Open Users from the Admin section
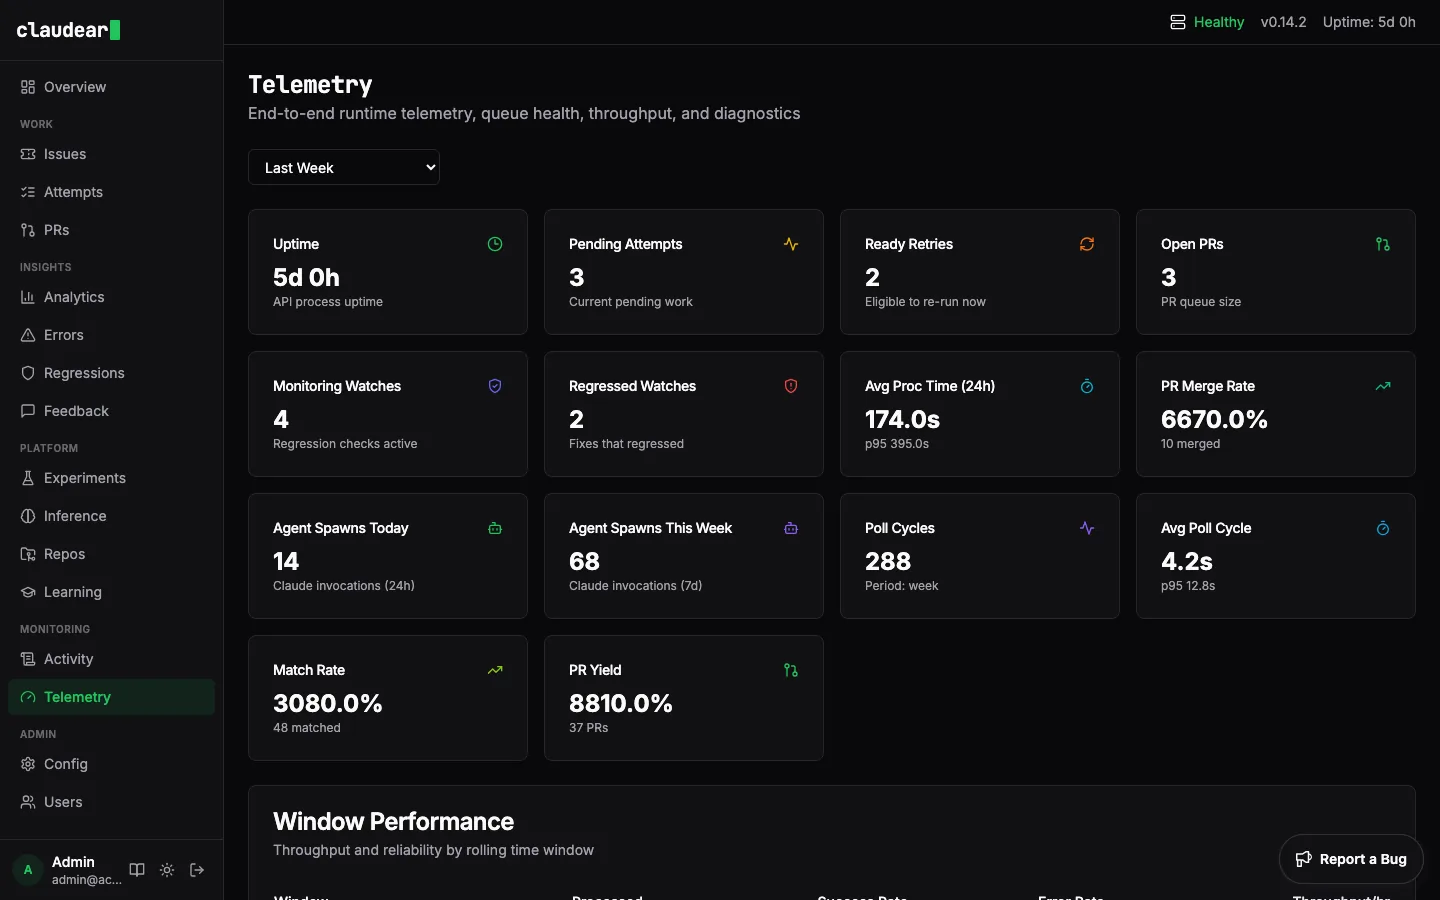 point(62,802)
